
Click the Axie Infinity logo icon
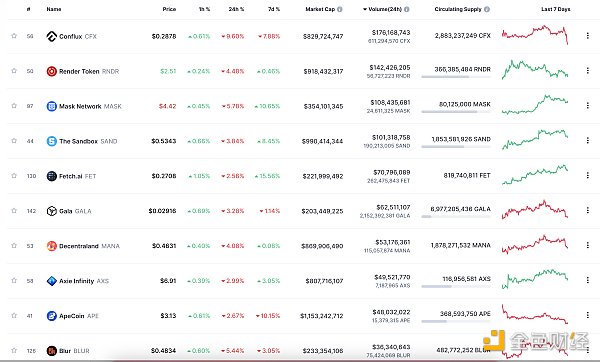(x=52, y=281)
